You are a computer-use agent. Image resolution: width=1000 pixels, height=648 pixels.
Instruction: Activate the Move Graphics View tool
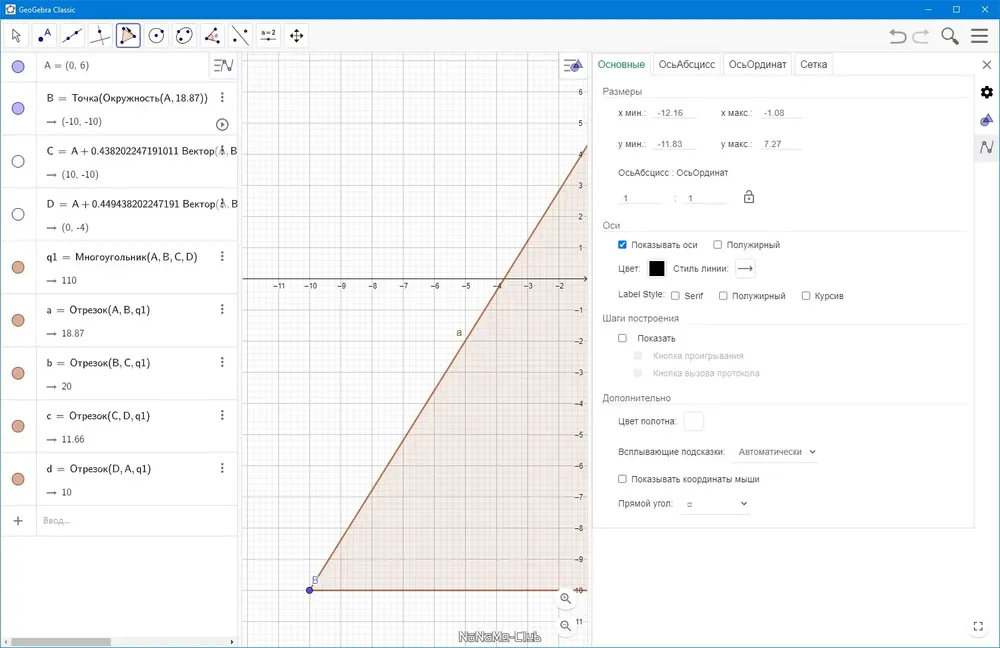point(297,36)
